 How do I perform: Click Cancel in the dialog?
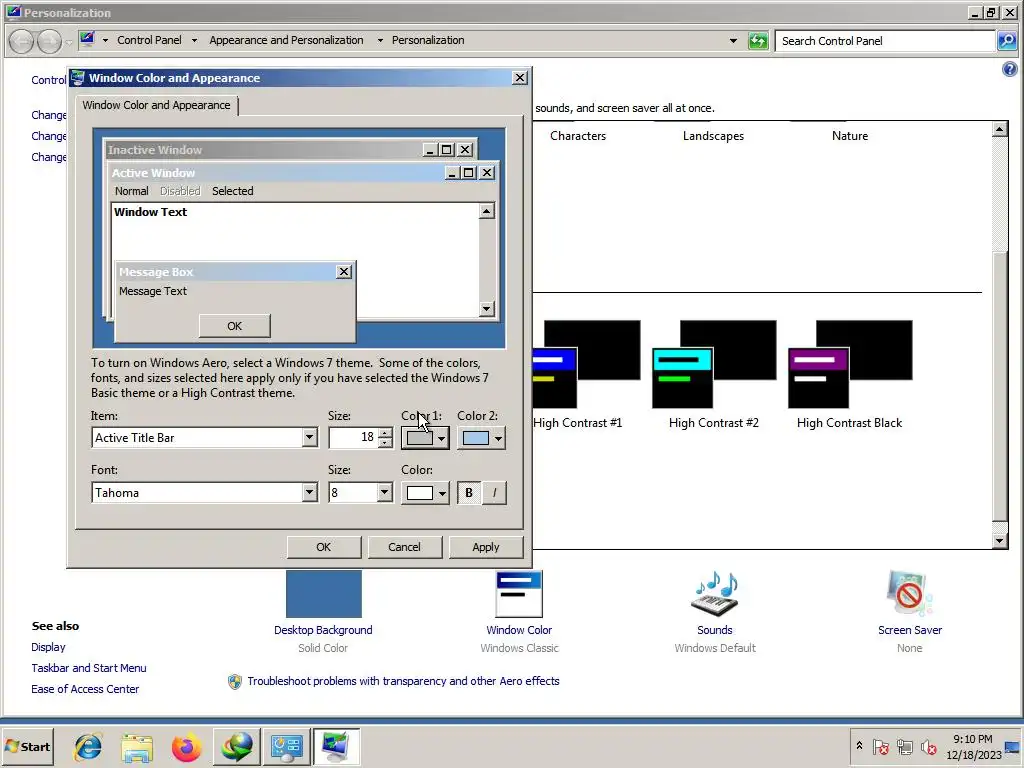pos(404,547)
